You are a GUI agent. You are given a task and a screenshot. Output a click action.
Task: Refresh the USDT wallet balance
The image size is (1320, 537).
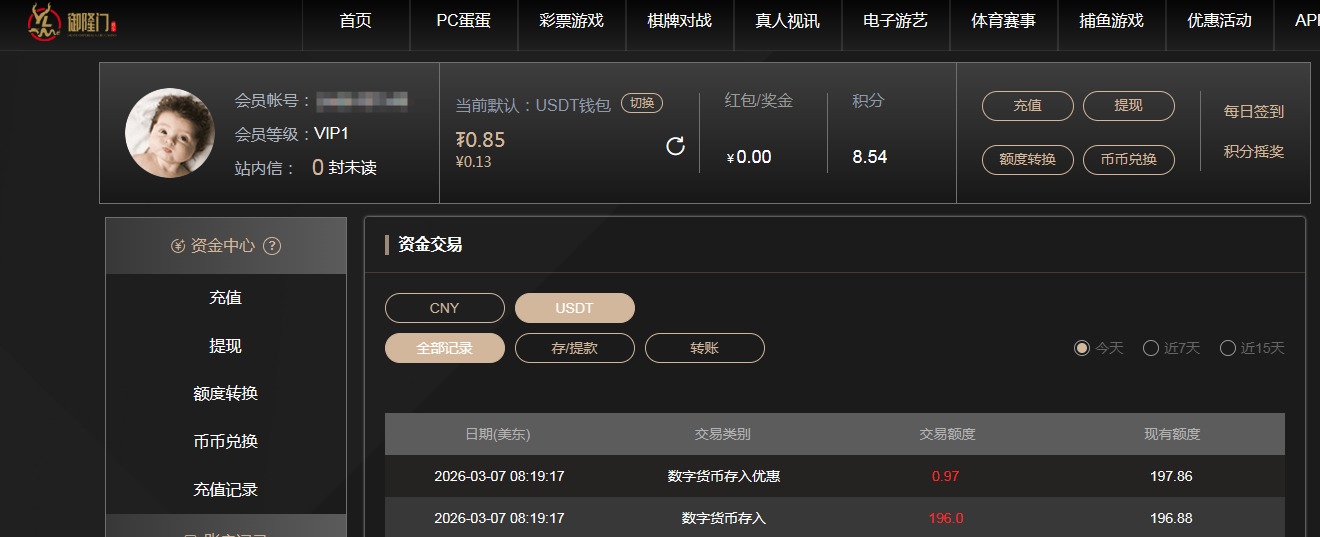[x=675, y=146]
